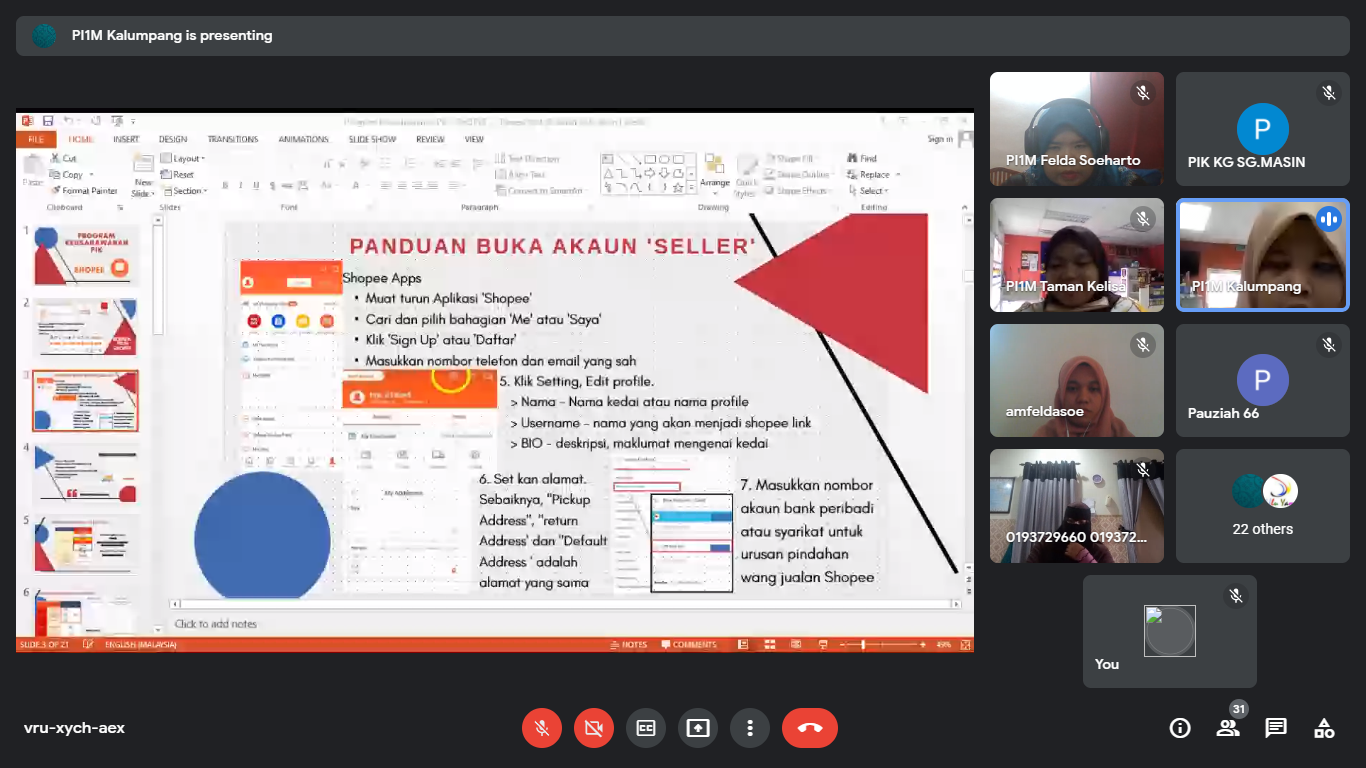Click the PowerPoint HOME ribbon tab
This screenshot has width=1366, height=768.
pyautogui.click(x=81, y=140)
